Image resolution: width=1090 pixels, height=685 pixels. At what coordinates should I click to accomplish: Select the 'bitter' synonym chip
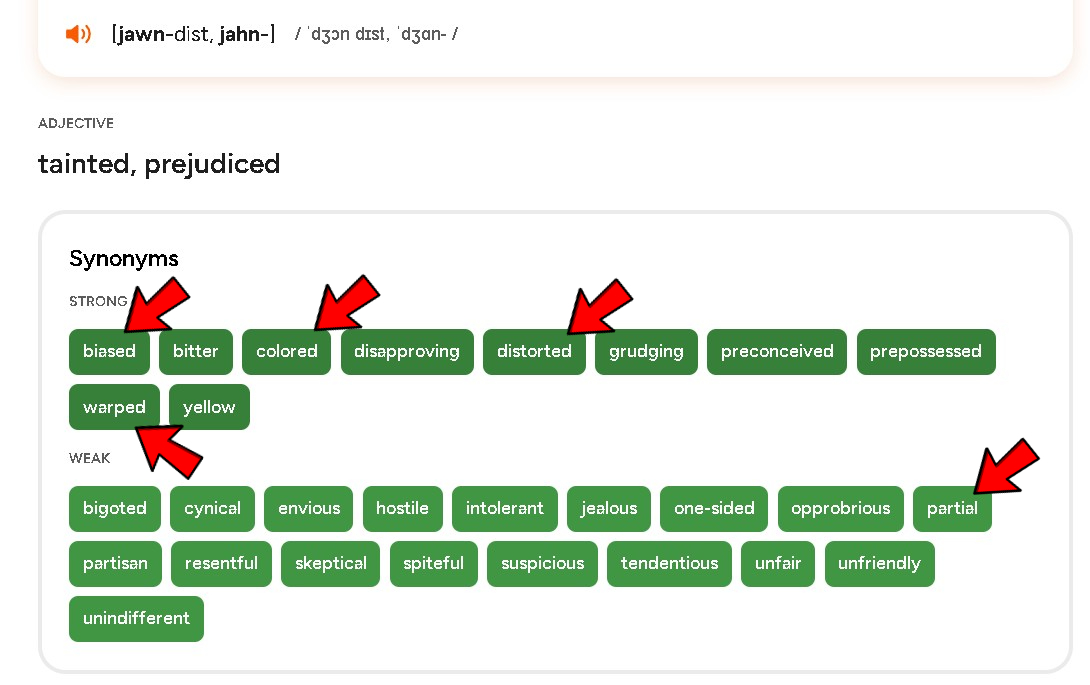195,352
